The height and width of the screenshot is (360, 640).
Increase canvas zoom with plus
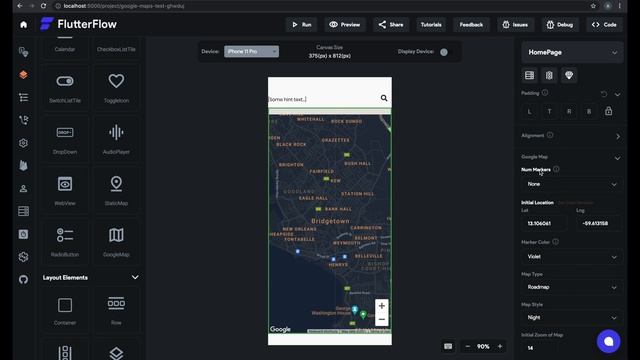point(500,347)
